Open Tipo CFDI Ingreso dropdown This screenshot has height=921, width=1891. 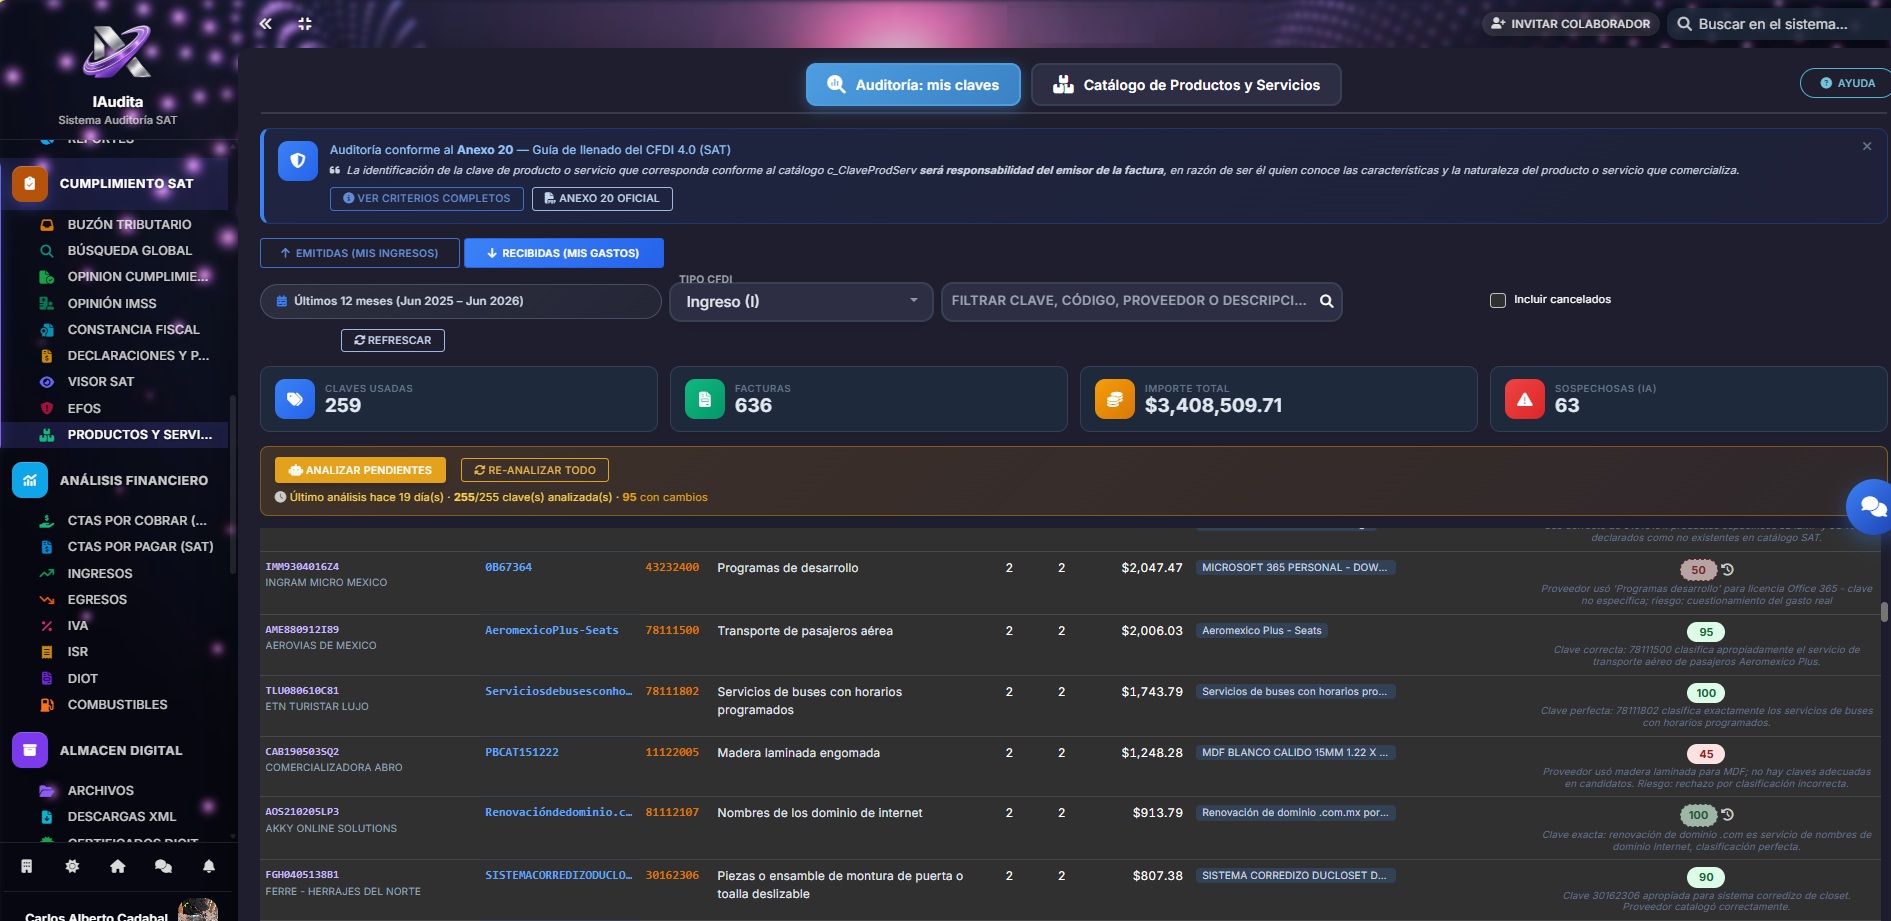(801, 302)
